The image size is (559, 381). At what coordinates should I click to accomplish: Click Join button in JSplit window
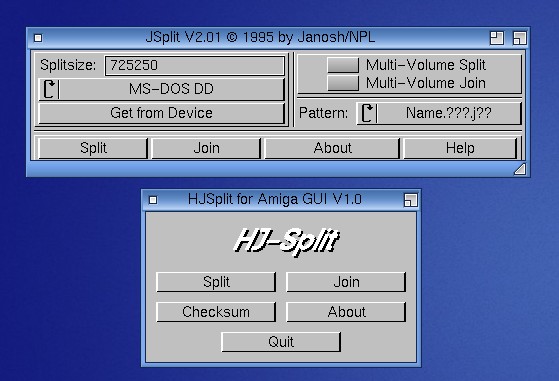(x=206, y=148)
